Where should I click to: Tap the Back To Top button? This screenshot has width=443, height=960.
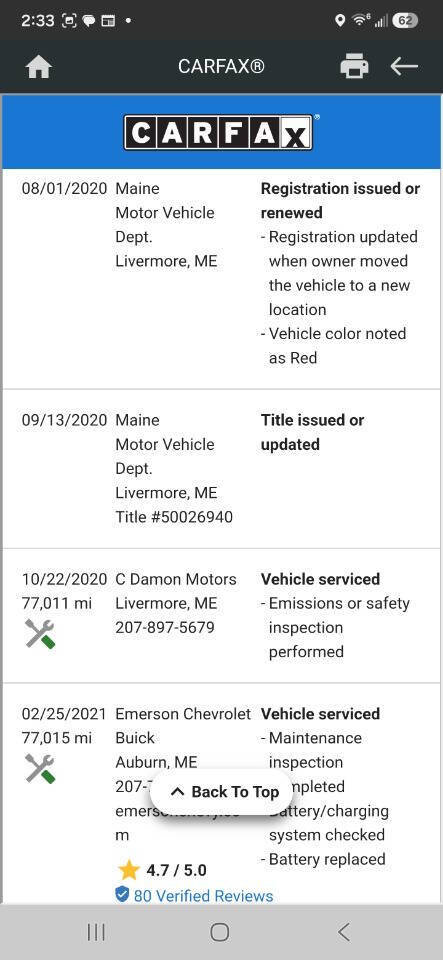[x=224, y=792]
